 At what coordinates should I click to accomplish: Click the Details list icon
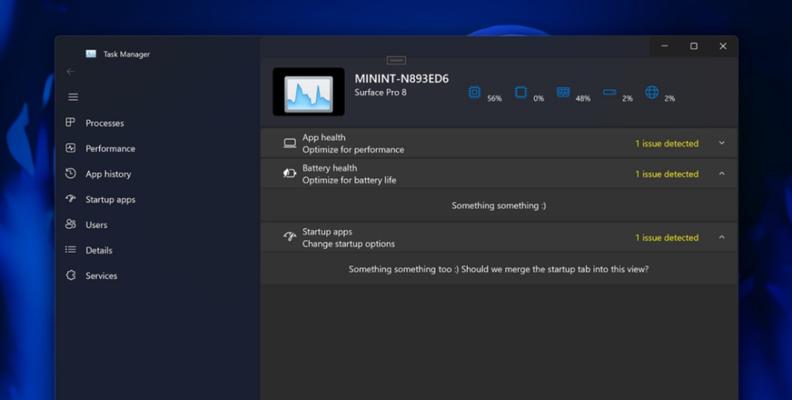pos(71,249)
